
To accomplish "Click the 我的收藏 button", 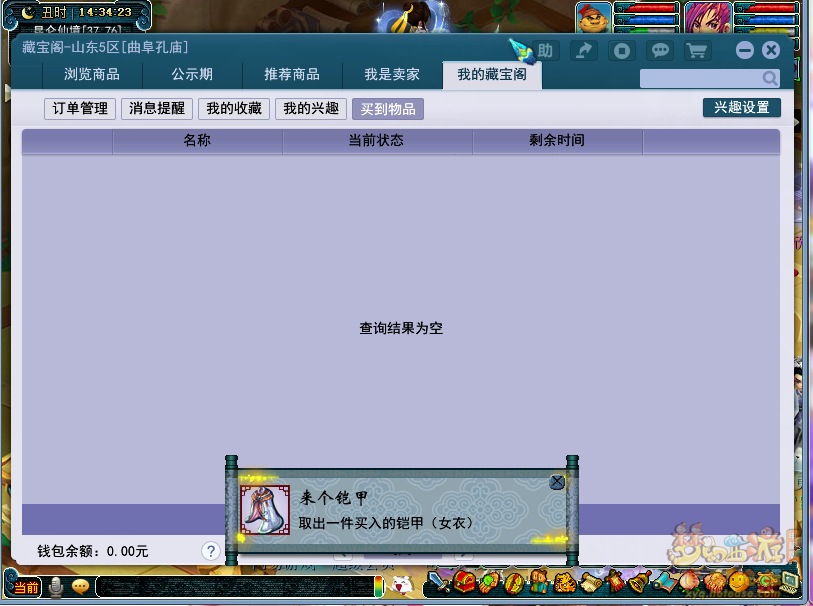I will tap(234, 108).
